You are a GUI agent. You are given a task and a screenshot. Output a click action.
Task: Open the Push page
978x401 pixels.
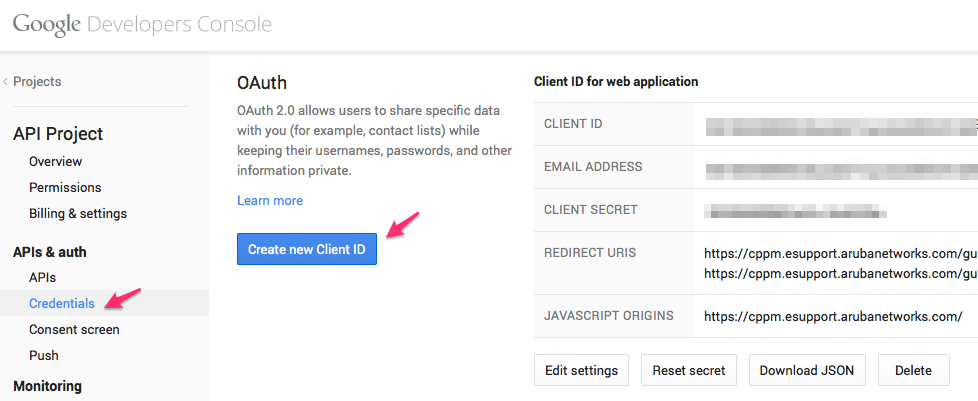44,355
